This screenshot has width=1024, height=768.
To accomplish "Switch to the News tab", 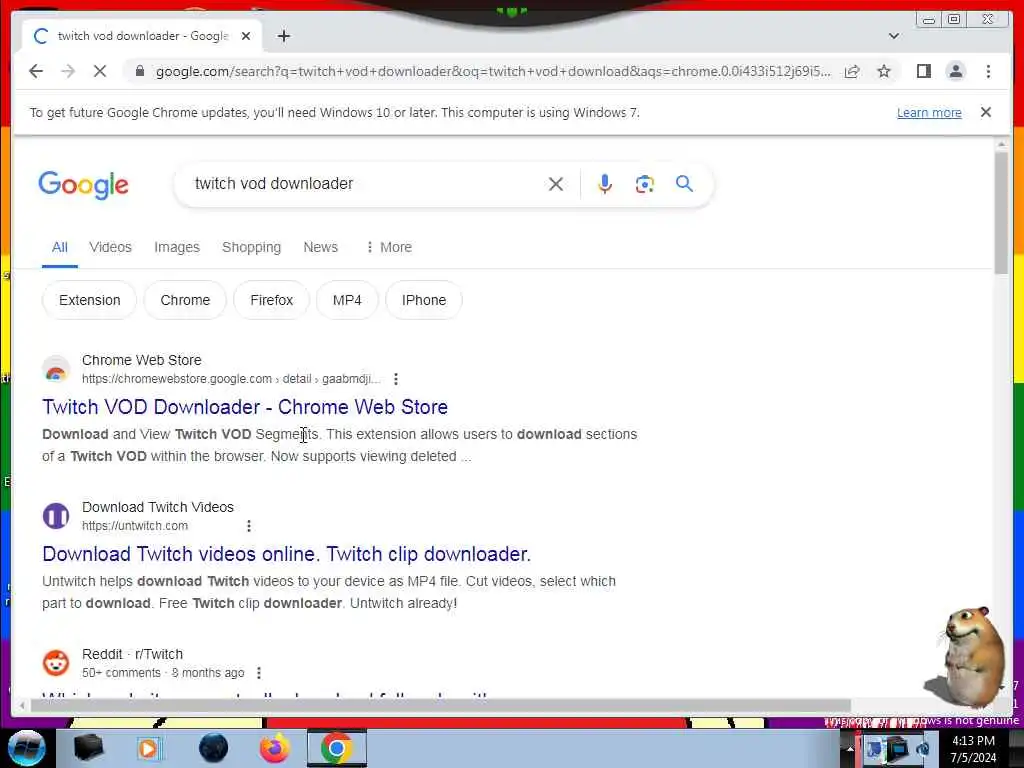I will tap(320, 248).
